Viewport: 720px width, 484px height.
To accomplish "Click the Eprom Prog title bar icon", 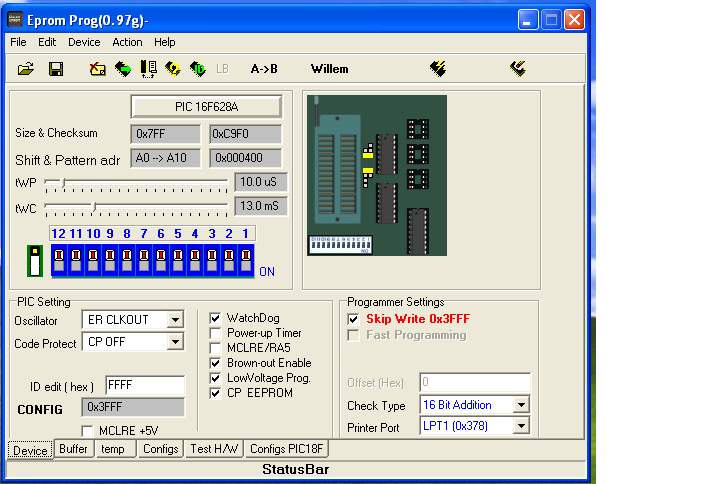I will (x=16, y=20).
